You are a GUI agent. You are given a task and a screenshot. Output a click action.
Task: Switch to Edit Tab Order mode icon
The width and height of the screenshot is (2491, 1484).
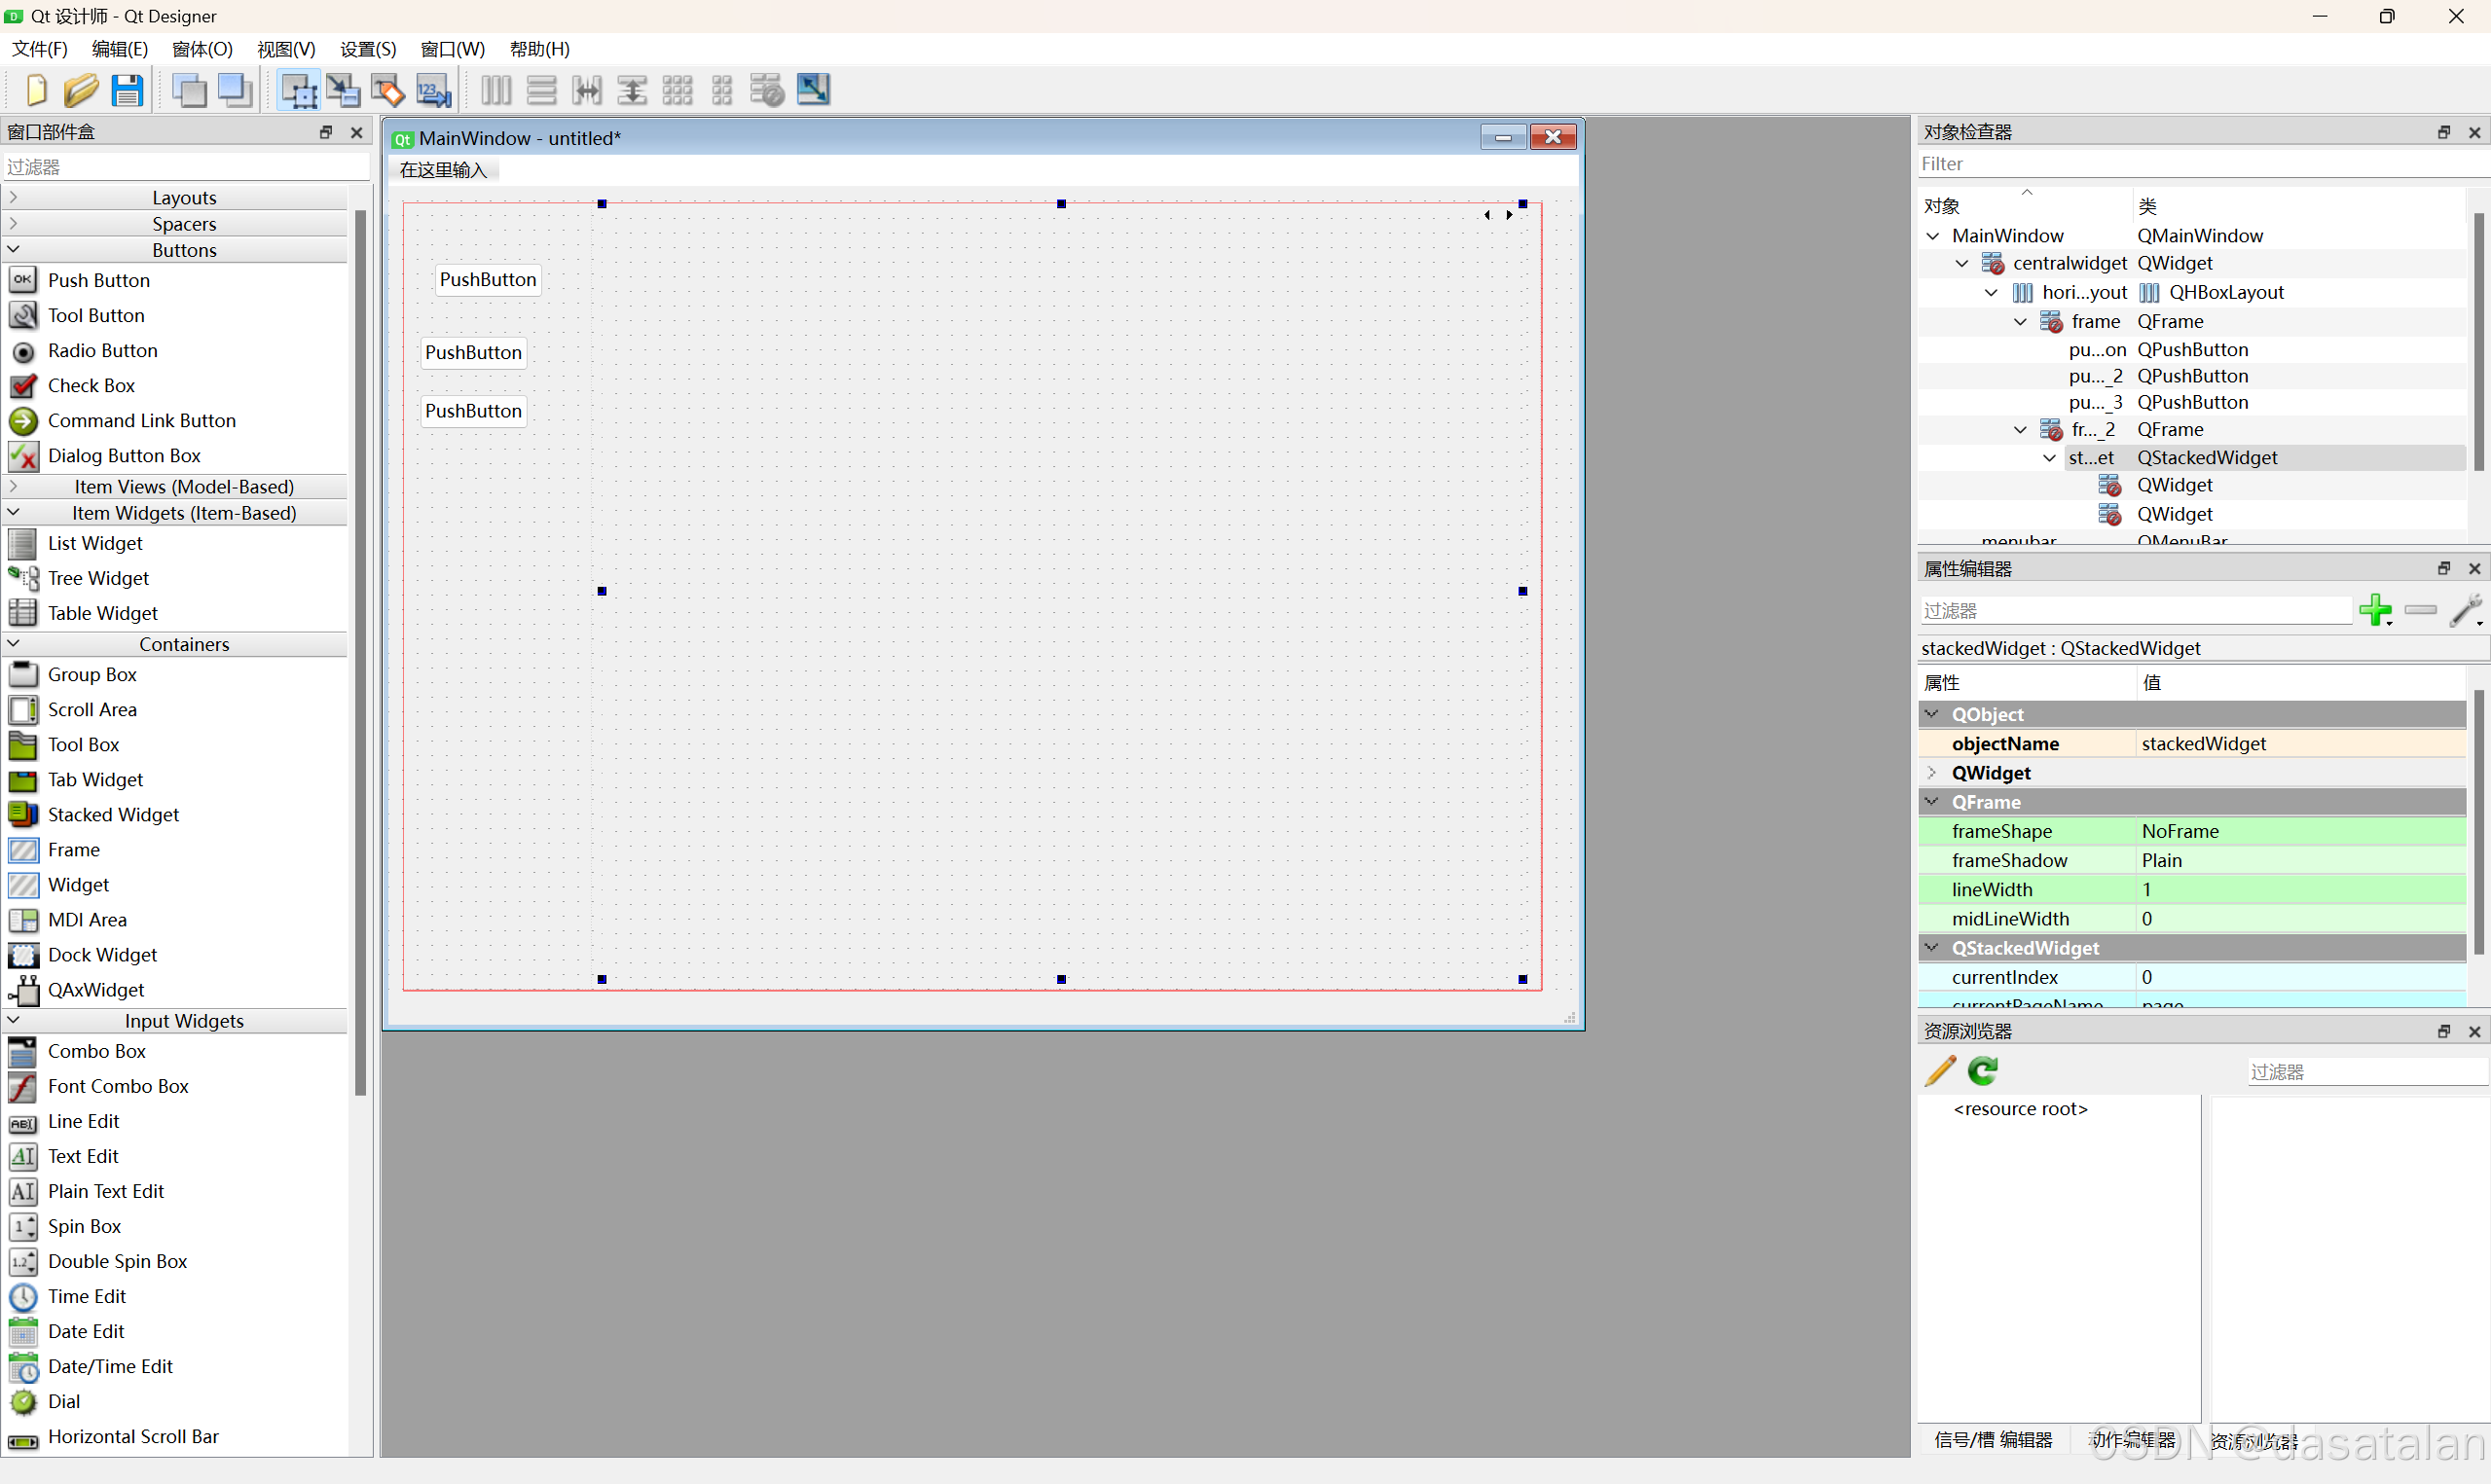(433, 90)
